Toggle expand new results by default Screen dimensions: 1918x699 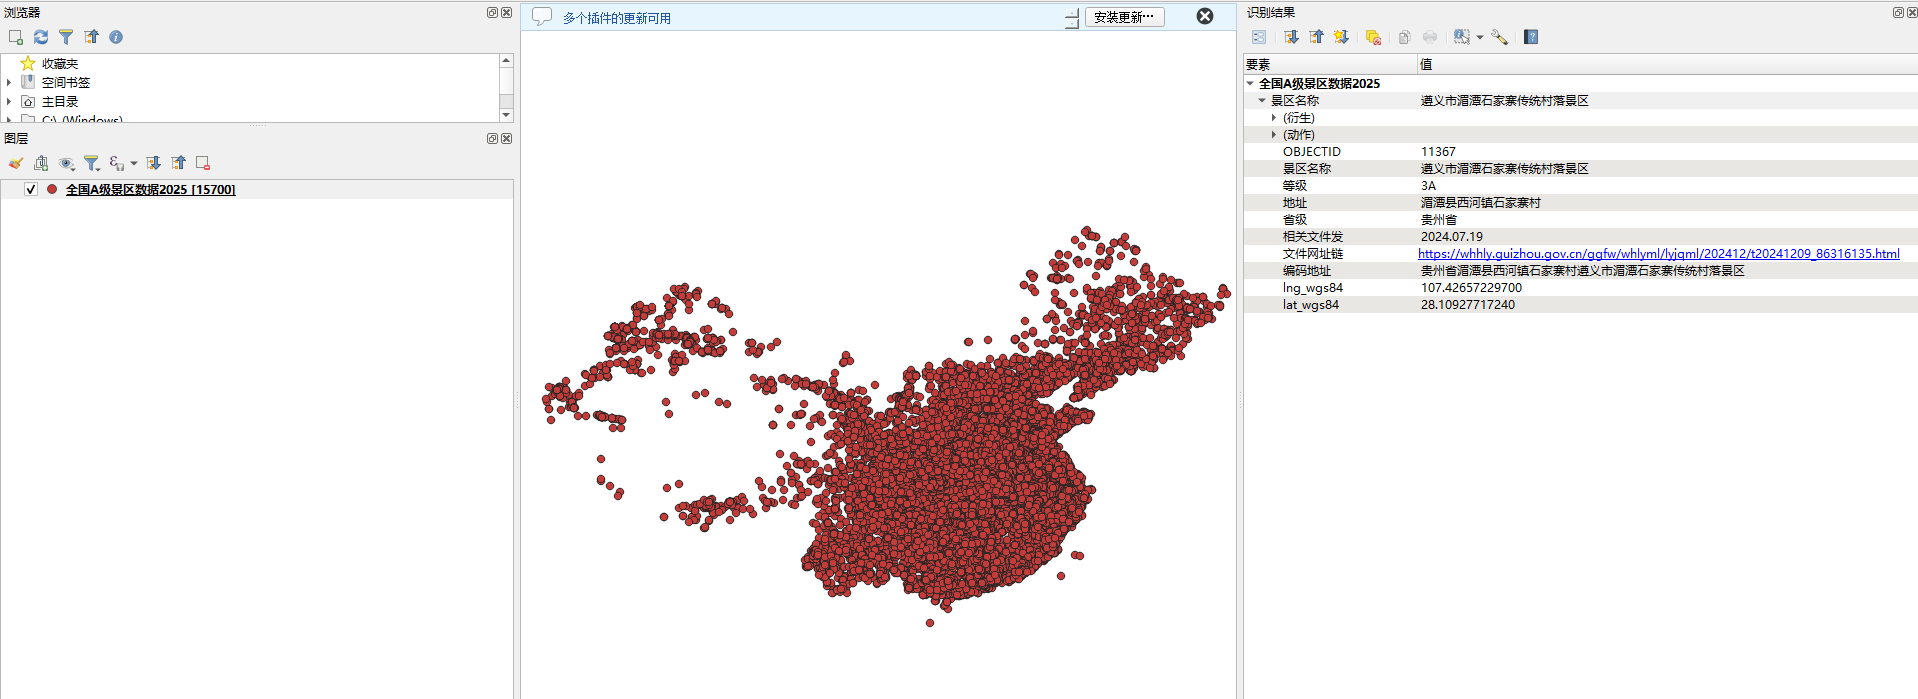pos(1342,37)
